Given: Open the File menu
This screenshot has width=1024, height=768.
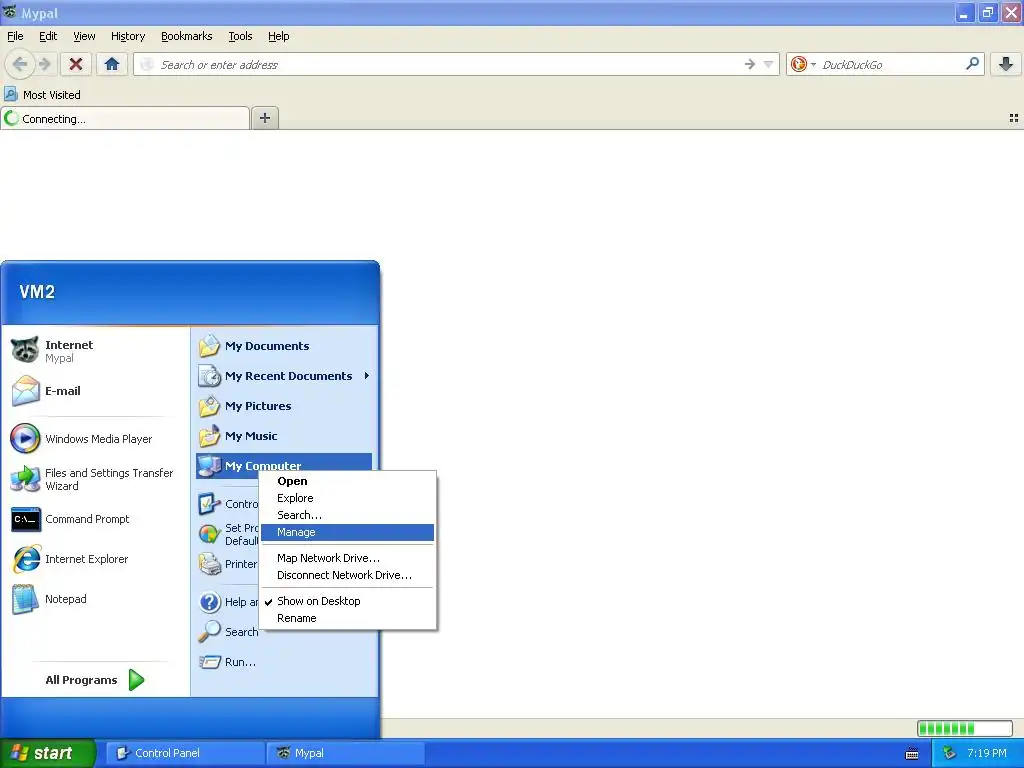Looking at the screenshot, I should click(x=15, y=36).
